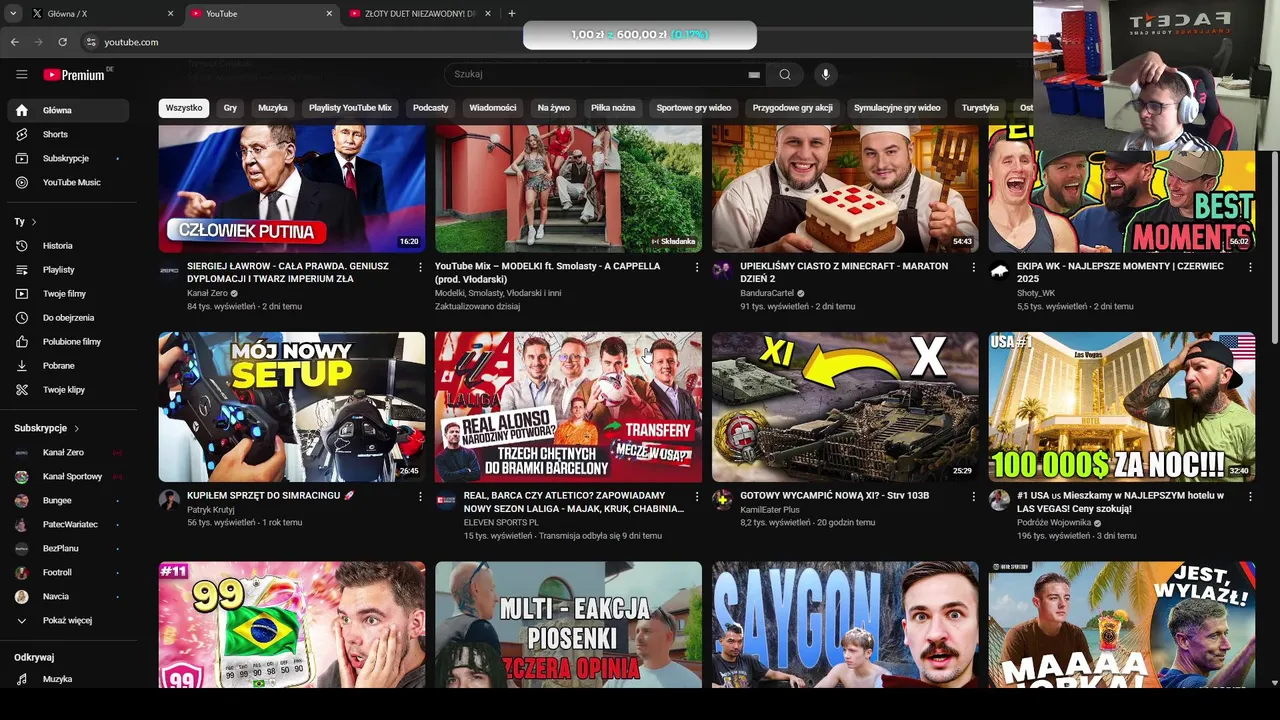Open BanduraCartel channel link
The width and height of the screenshot is (1280, 720).
pos(767,293)
